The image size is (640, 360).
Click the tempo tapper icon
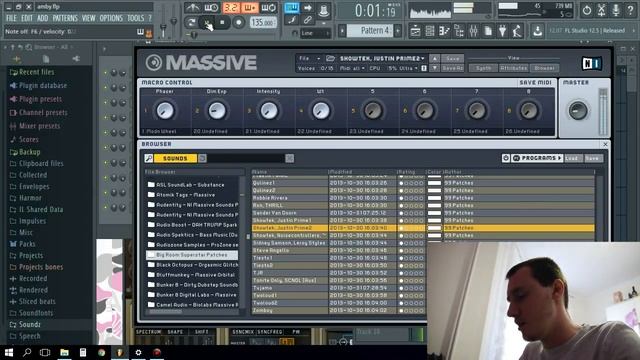[517, 31]
